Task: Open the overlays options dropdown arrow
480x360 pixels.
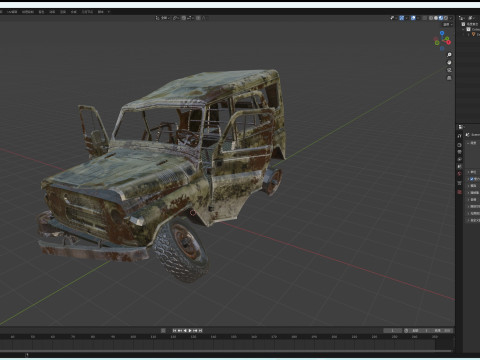Action: click(x=418, y=18)
